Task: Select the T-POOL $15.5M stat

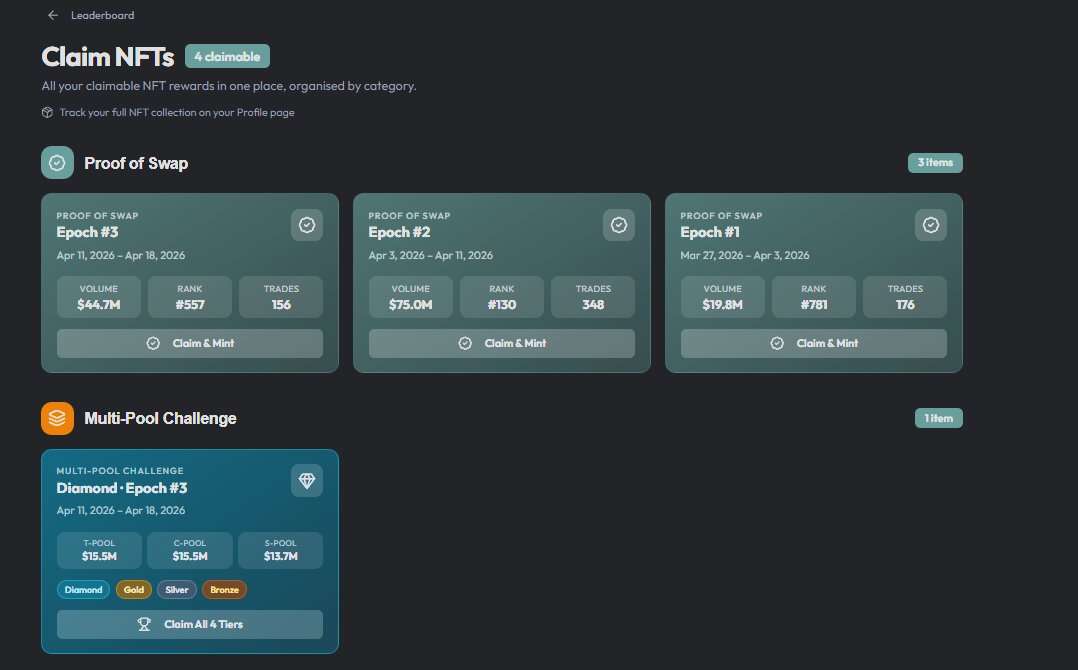Action: pos(99,550)
